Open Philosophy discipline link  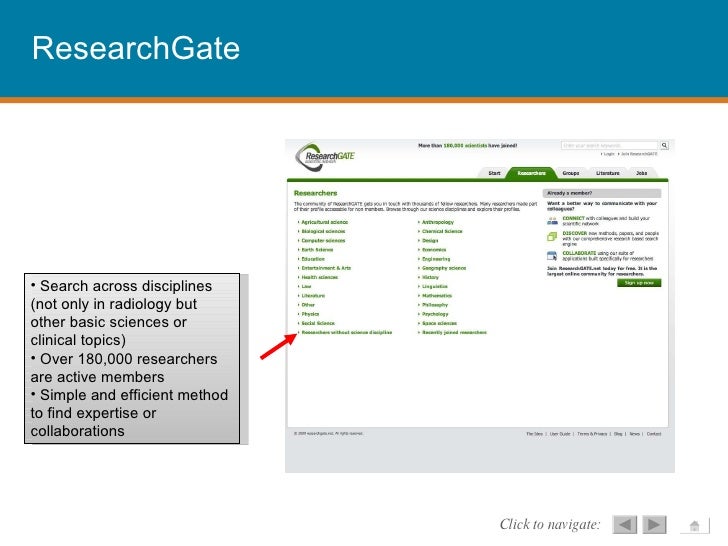(x=435, y=305)
